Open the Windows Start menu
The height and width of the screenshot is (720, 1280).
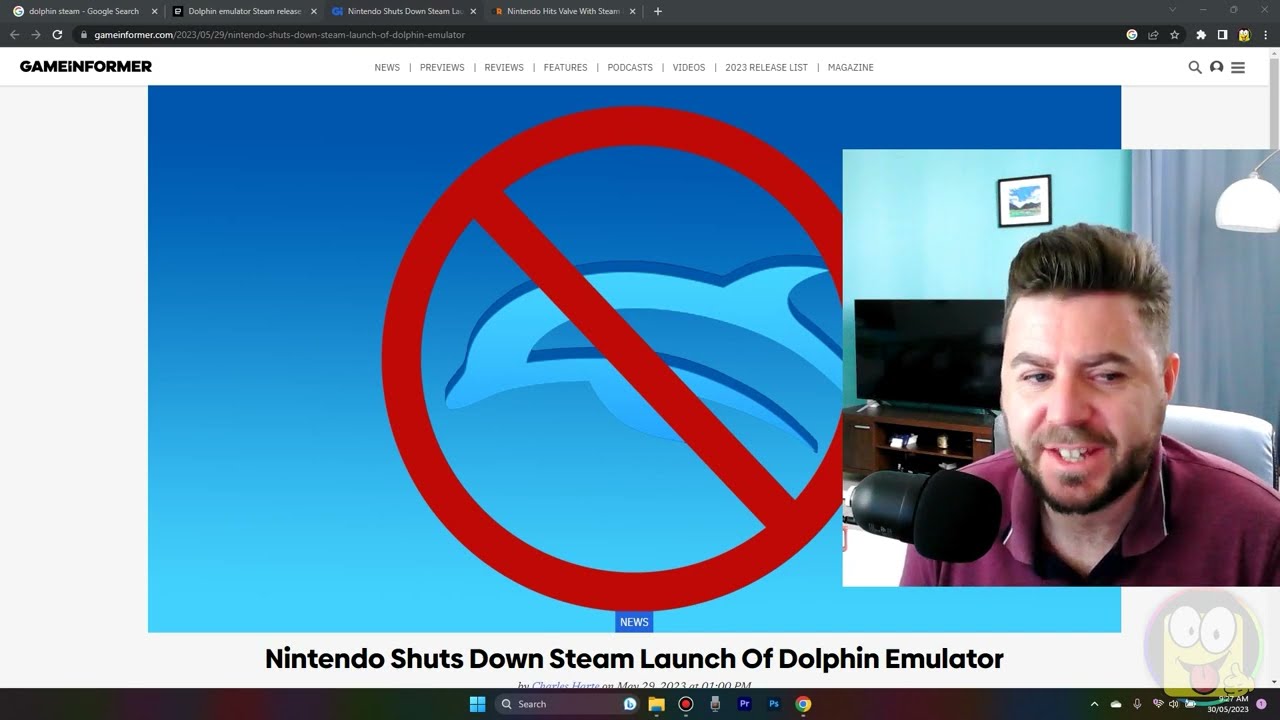point(477,704)
